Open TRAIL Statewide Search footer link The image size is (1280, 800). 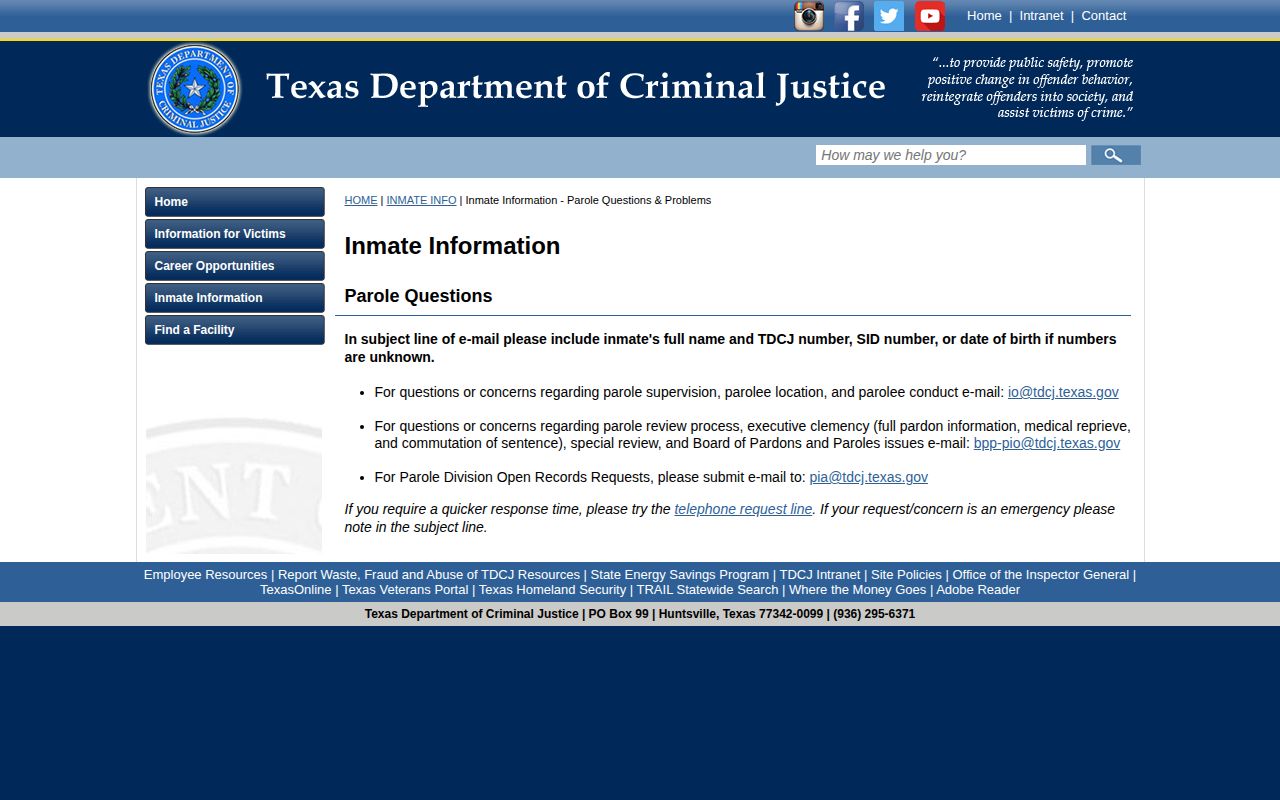click(x=707, y=590)
